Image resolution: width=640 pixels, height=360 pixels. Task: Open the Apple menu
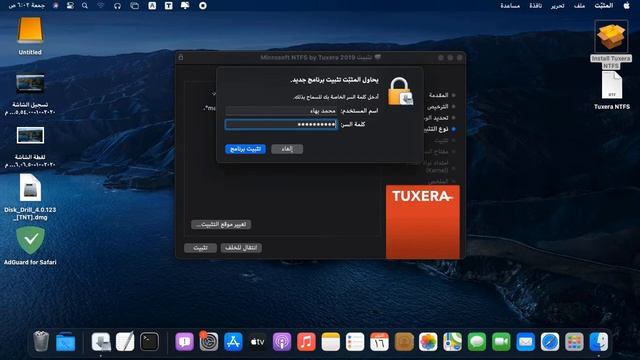pyautogui.click(x=627, y=6)
